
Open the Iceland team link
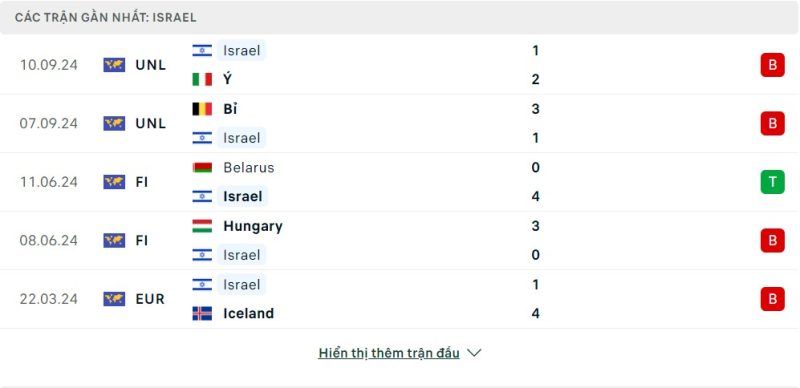248,313
